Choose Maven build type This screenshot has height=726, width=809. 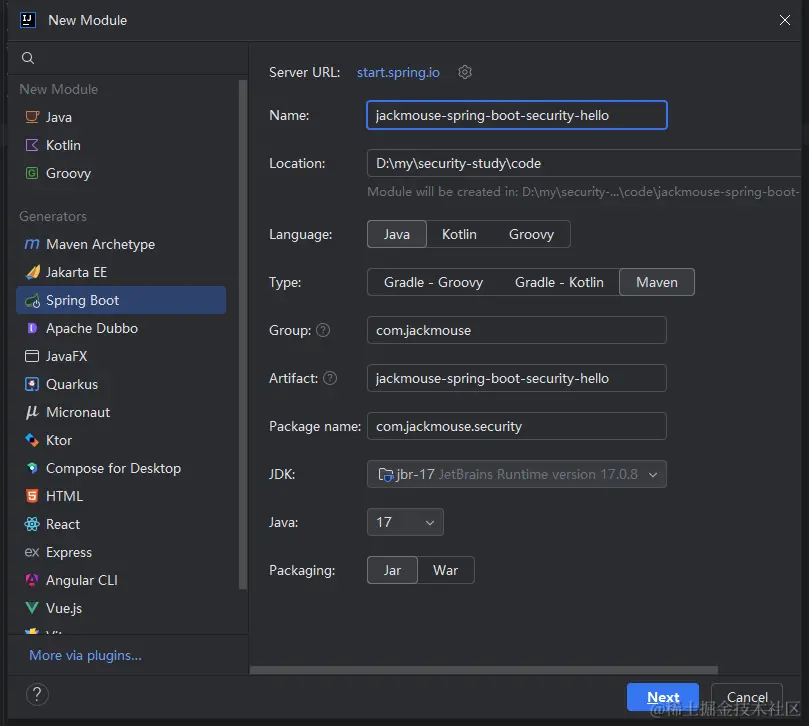[657, 282]
